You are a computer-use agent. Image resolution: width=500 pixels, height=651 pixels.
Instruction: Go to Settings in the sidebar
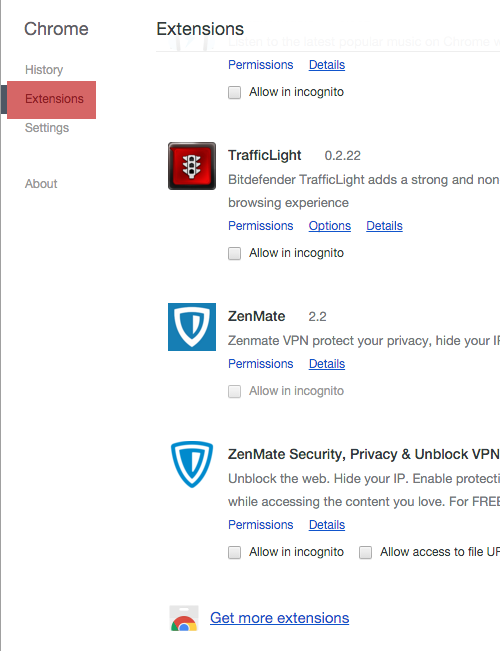pos(47,128)
